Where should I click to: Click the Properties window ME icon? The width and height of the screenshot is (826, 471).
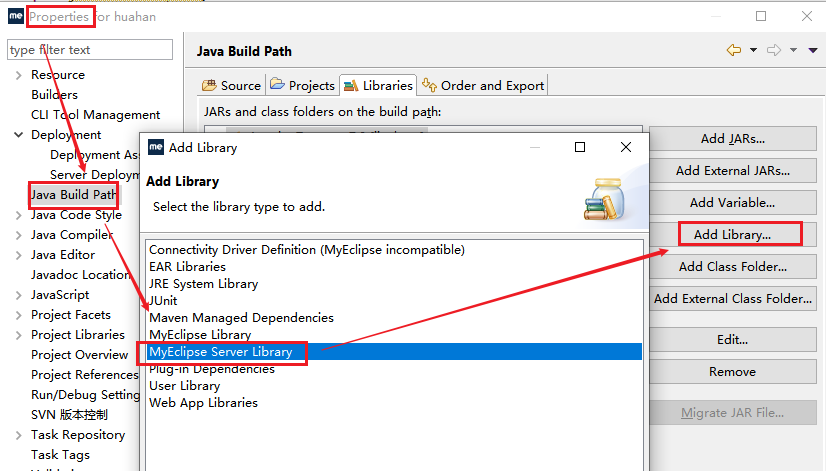point(16,16)
